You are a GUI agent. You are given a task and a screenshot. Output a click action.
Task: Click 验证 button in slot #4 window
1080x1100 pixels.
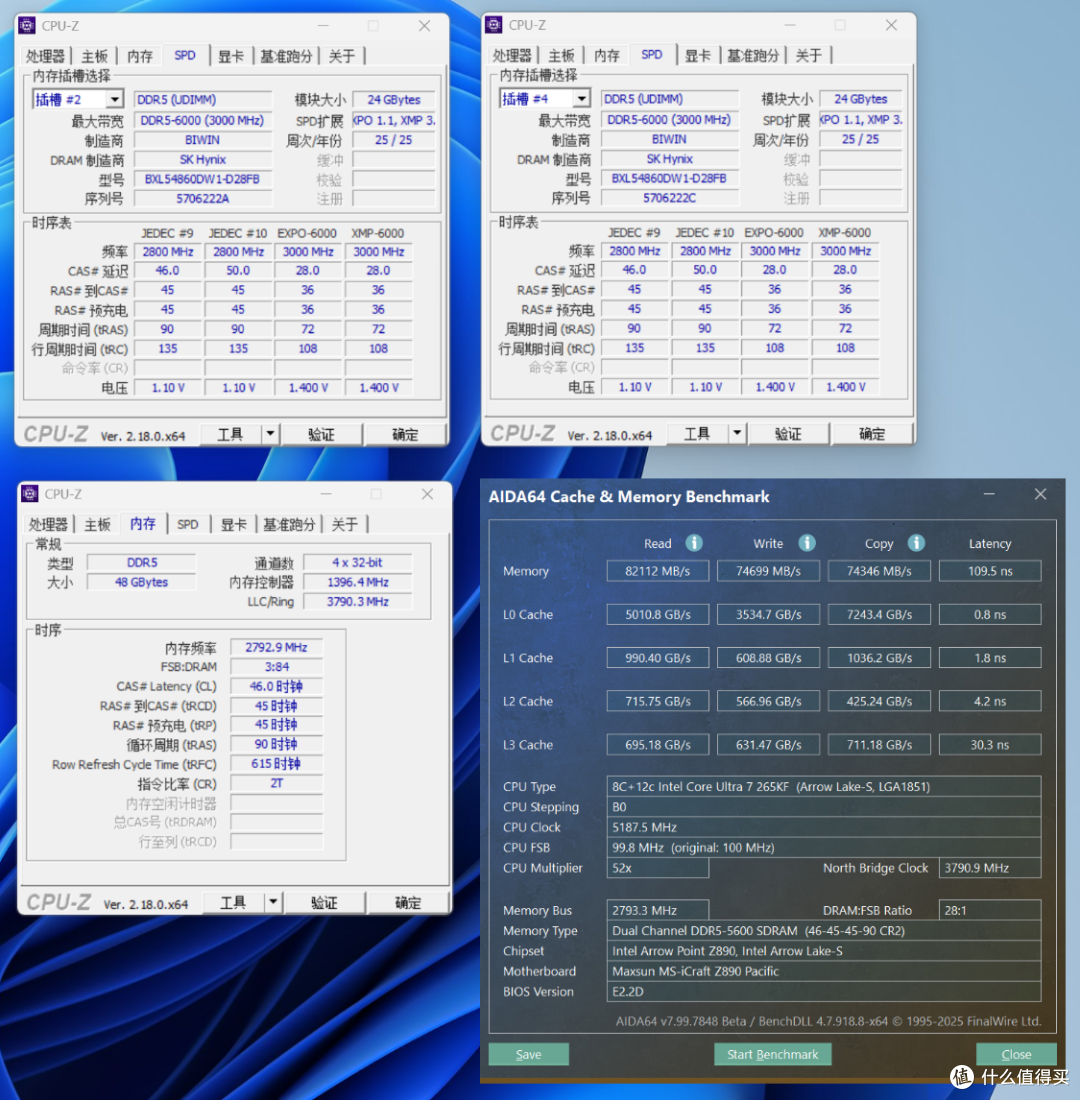[788, 434]
